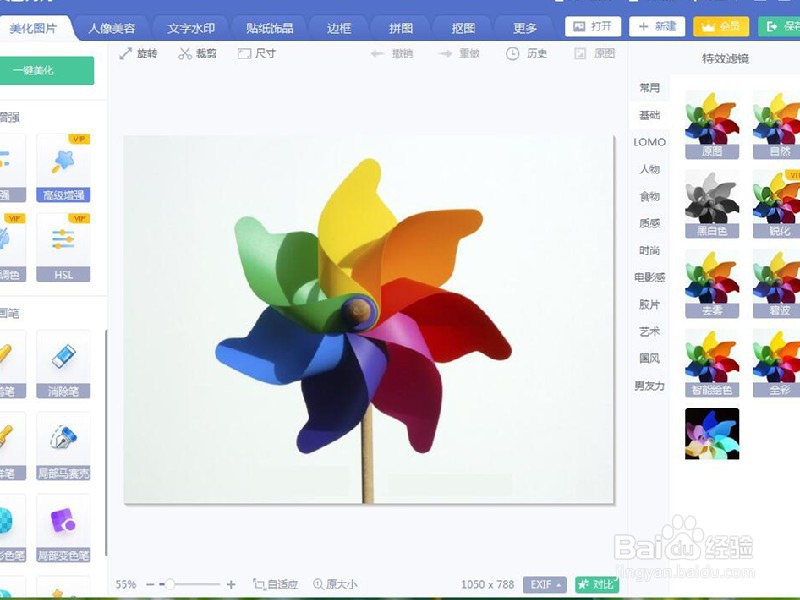Switch to the 抠图 tab

coord(463,29)
